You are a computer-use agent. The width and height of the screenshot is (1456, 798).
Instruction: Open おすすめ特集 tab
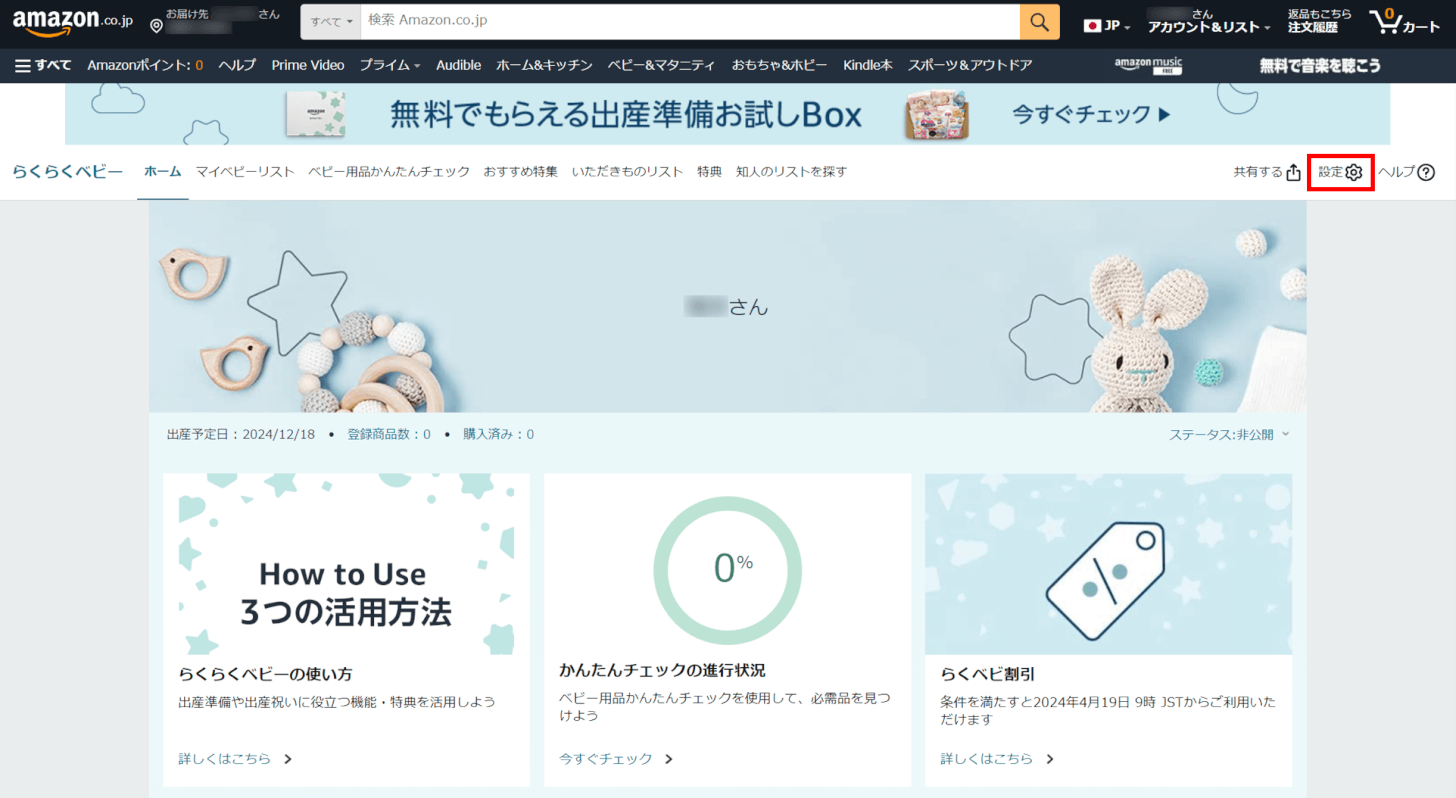click(521, 172)
